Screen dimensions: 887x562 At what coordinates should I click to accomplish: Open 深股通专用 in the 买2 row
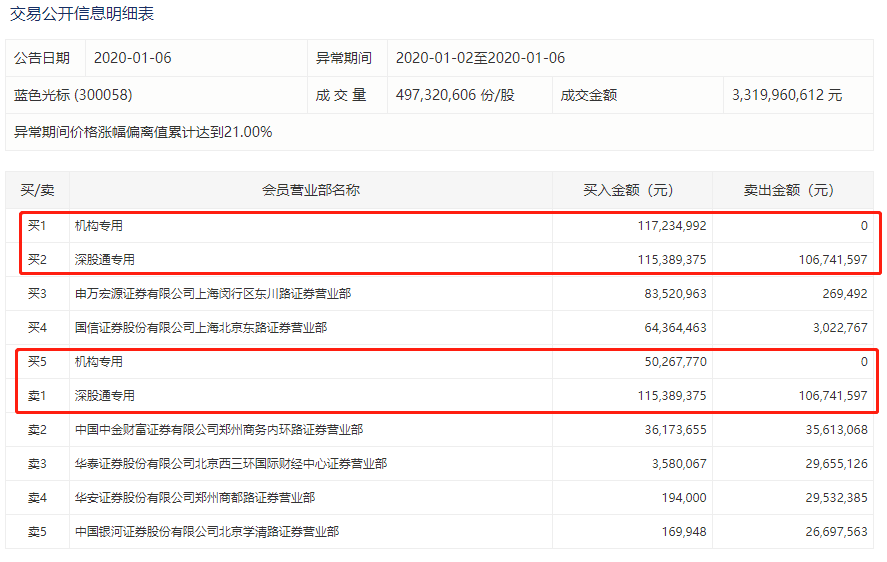105,260
